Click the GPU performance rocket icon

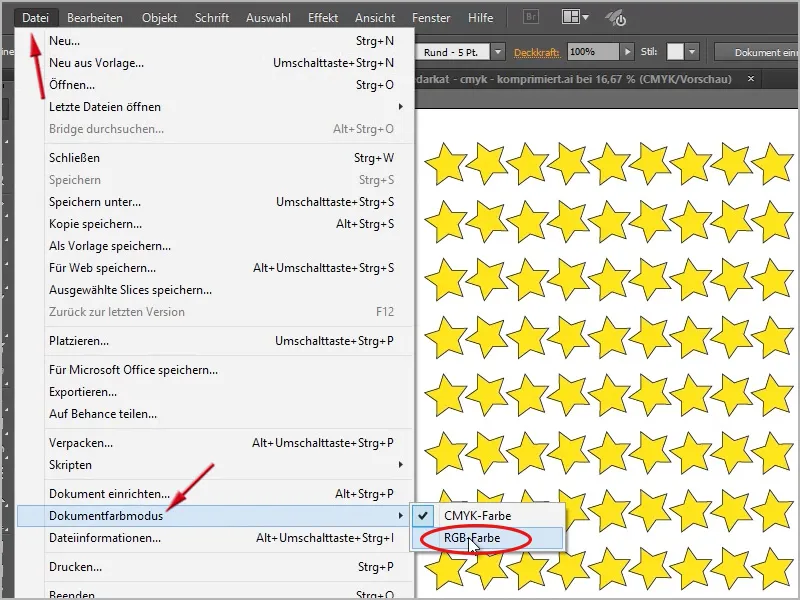pos(615,18)
